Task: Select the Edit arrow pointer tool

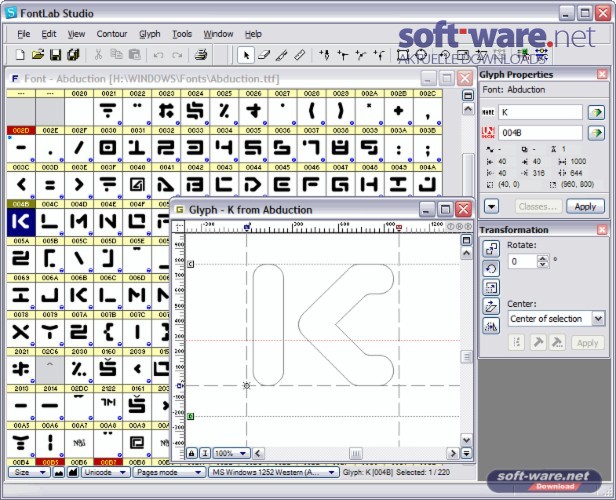Action: tap(246, 55)
